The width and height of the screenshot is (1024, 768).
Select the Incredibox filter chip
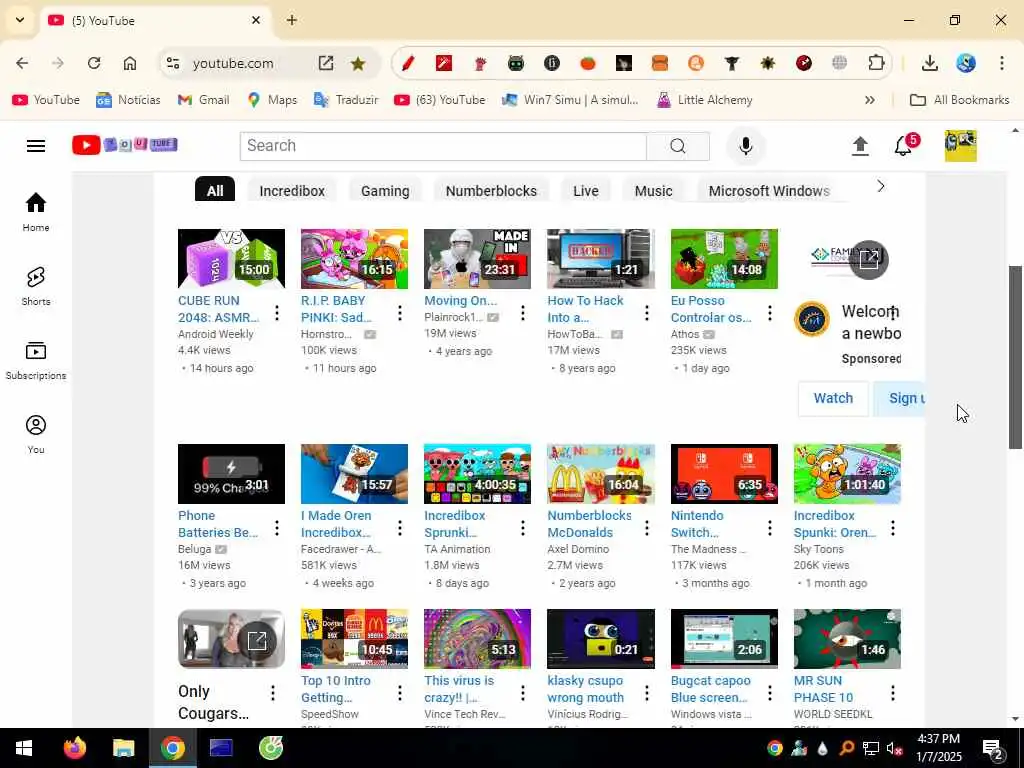pos(292,191)
